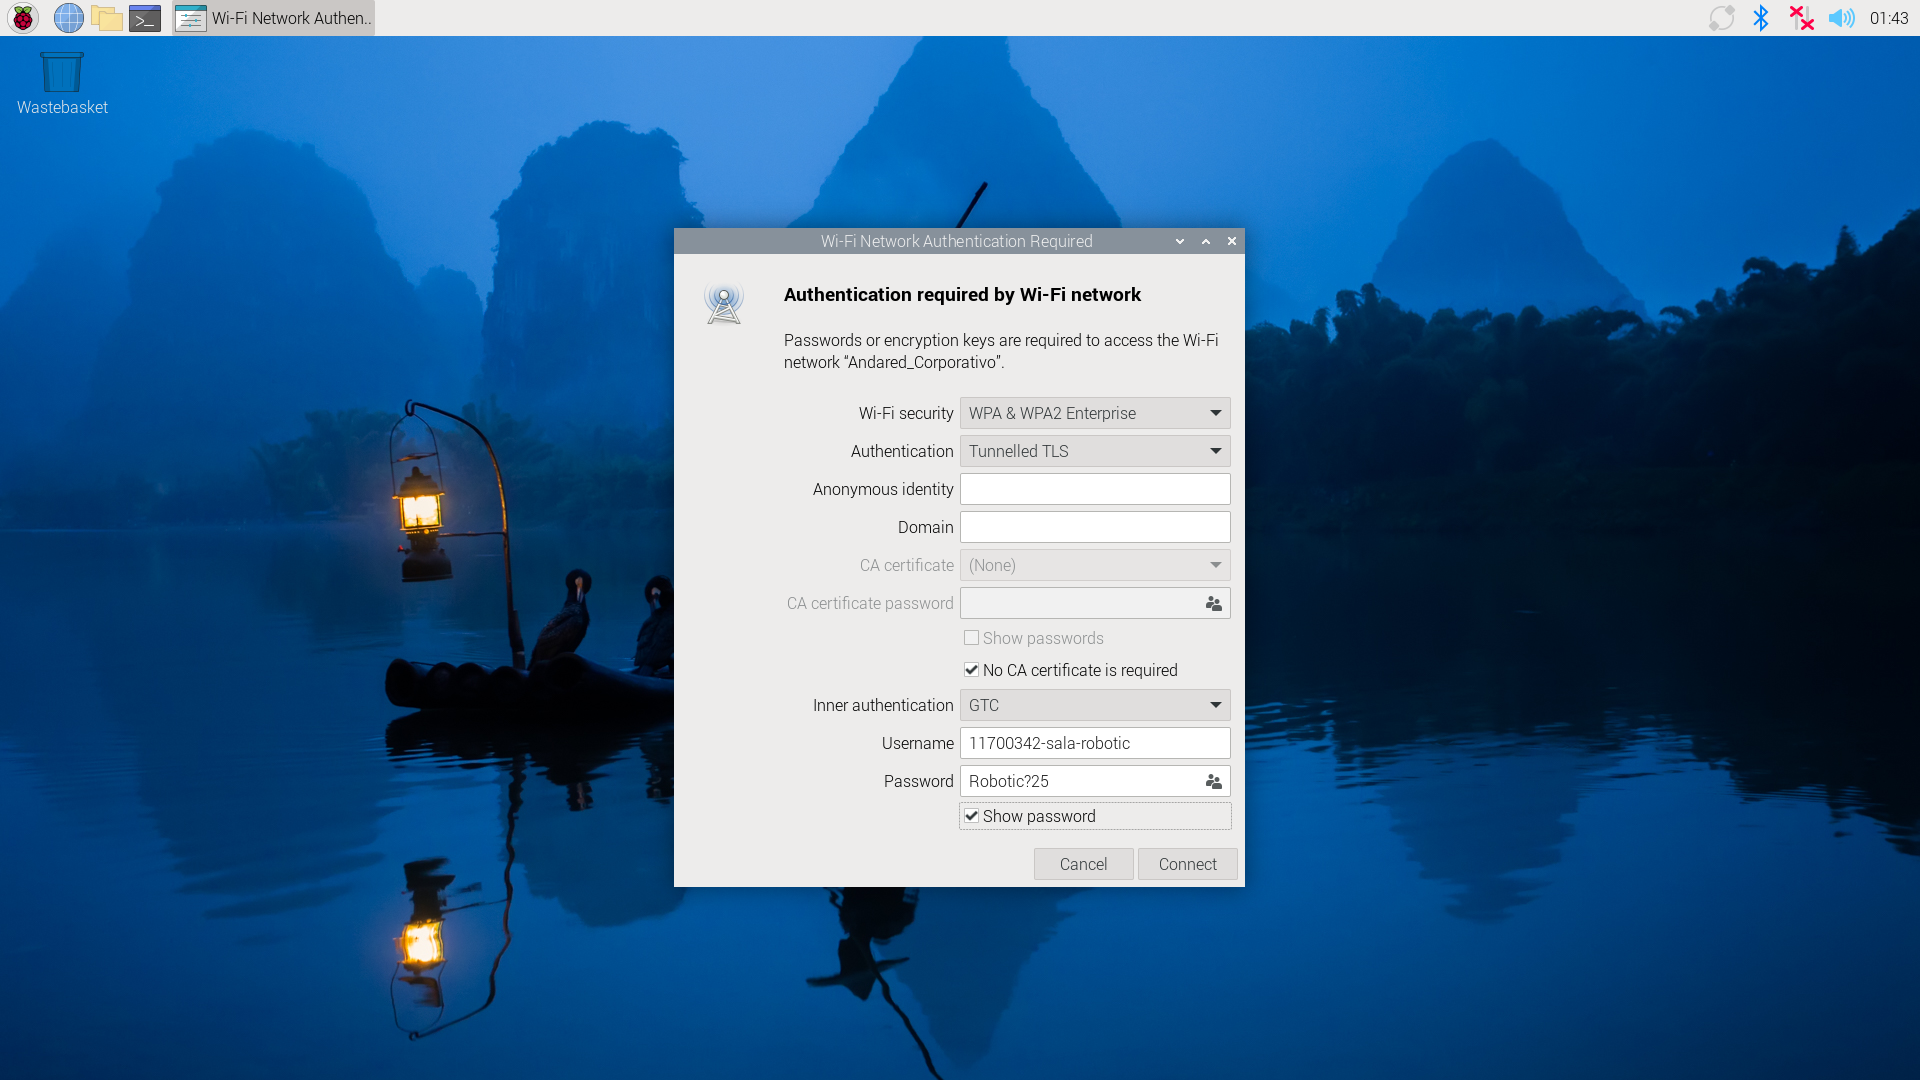Open the Authentication Tunnelled TLS dropdown
The image size is (1920, 1080).
(1095, 452)
